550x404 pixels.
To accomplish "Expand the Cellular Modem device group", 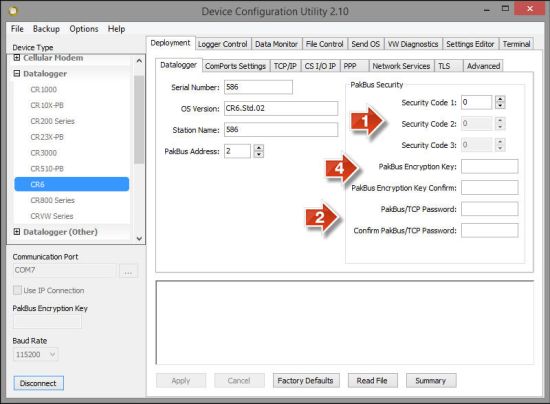I will 16,58.
